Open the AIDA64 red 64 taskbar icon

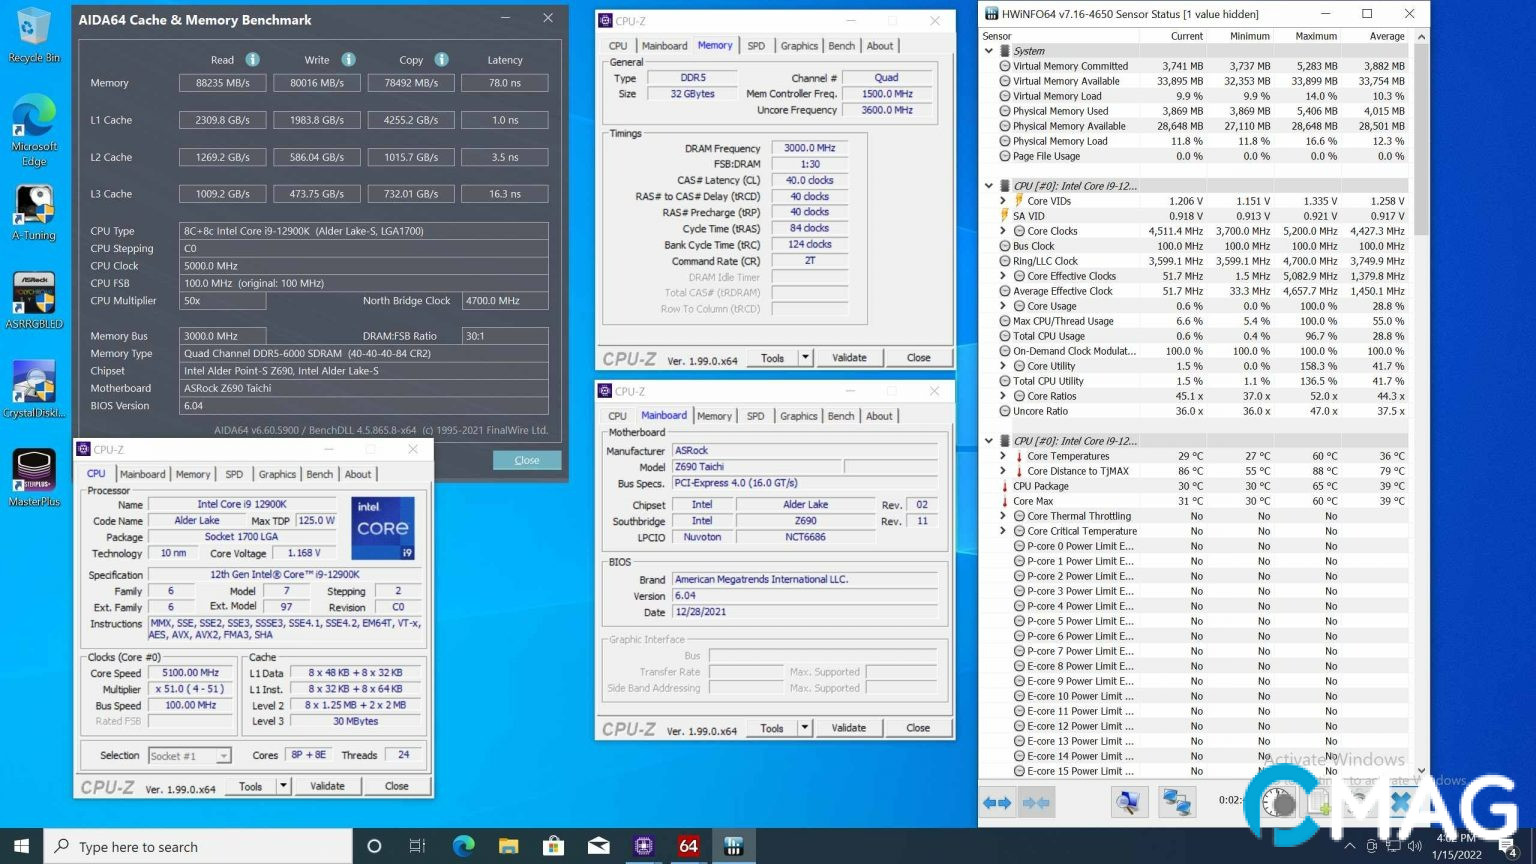click(688, 846)
